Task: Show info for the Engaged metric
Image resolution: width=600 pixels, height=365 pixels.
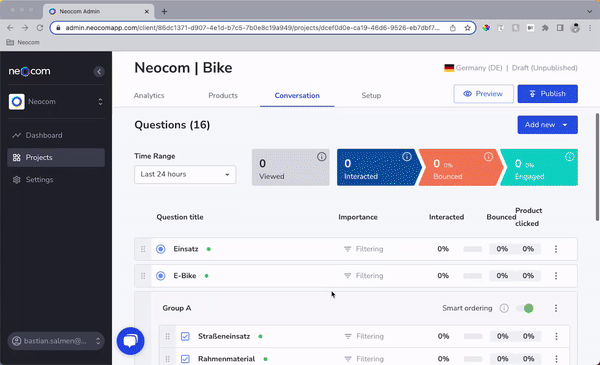Action: coord(569,156)
